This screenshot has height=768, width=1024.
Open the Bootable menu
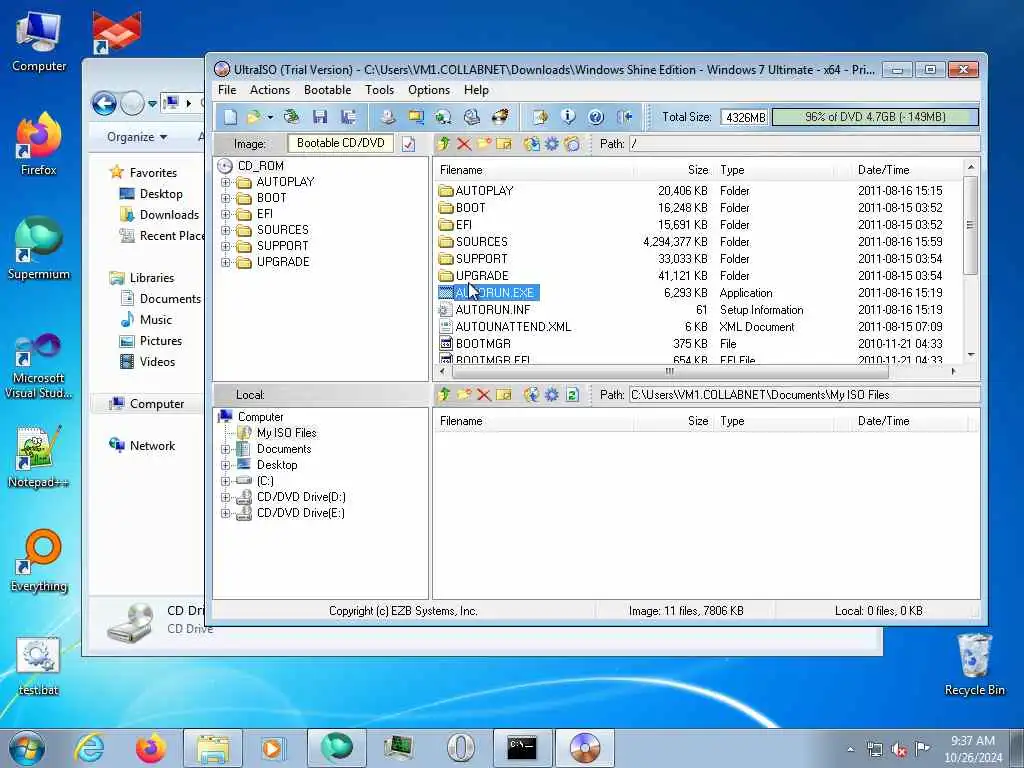327,90
